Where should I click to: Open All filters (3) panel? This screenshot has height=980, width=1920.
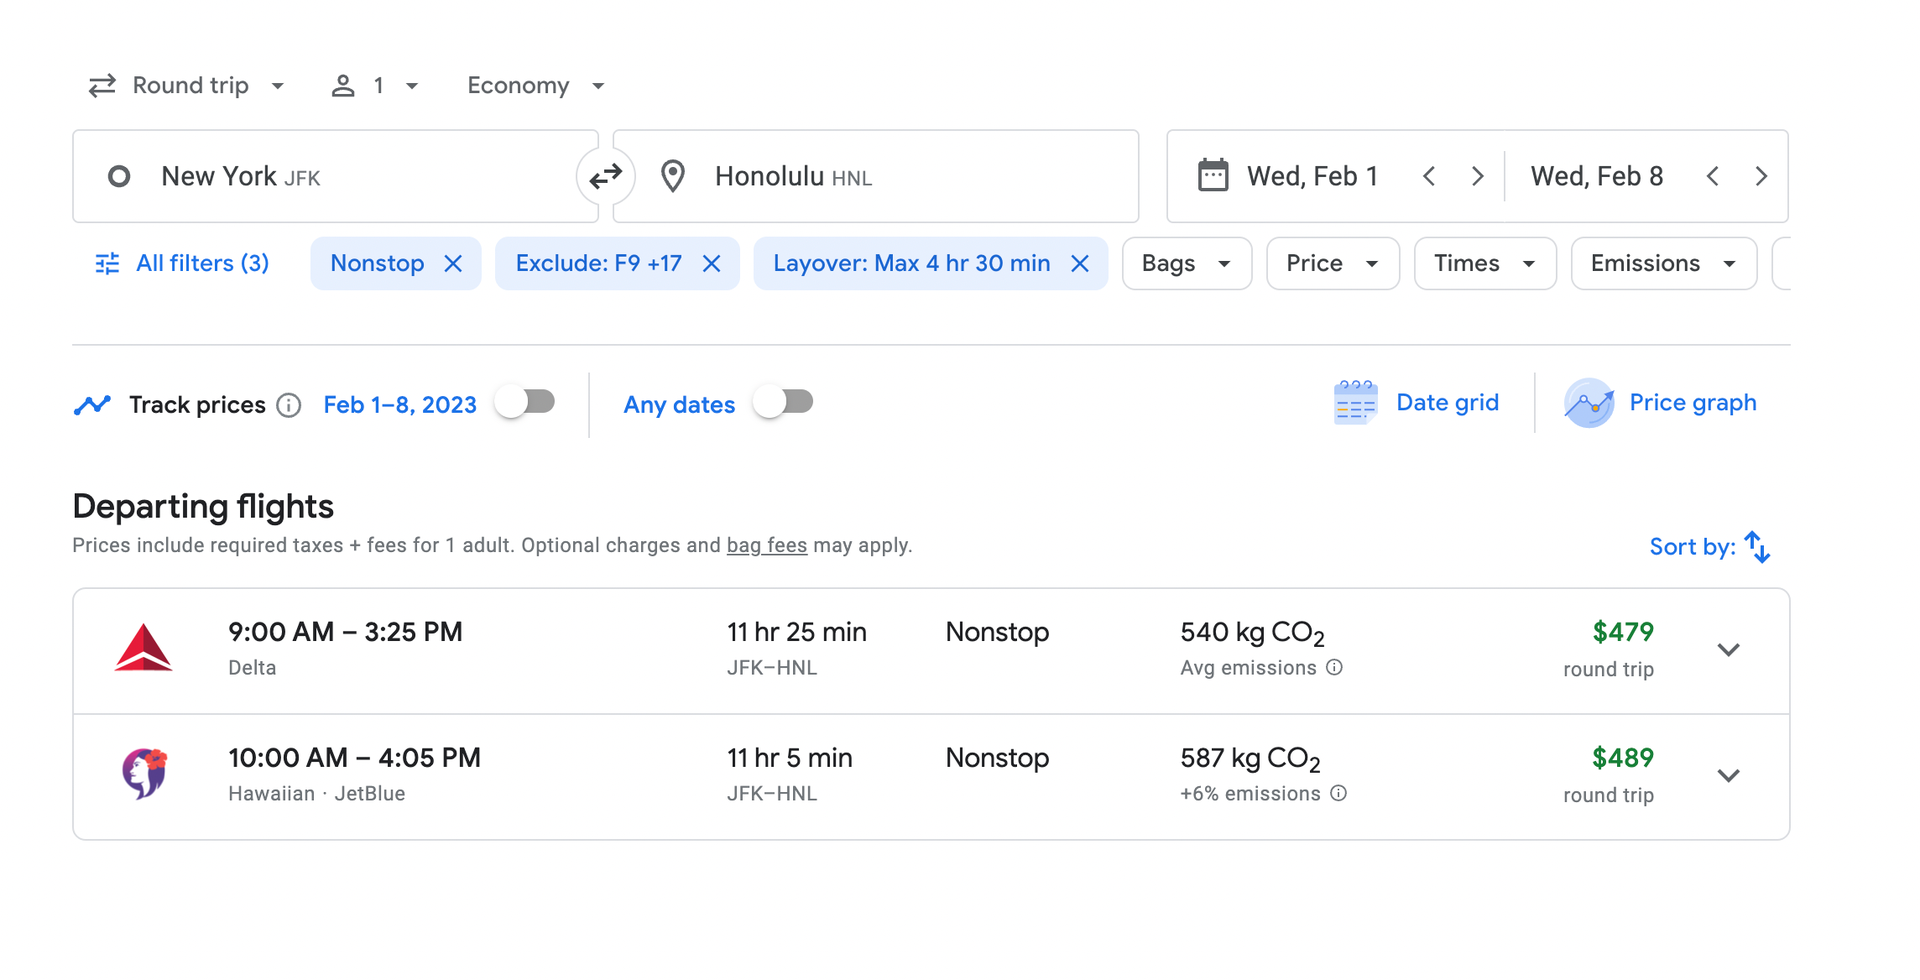[182, 264]
